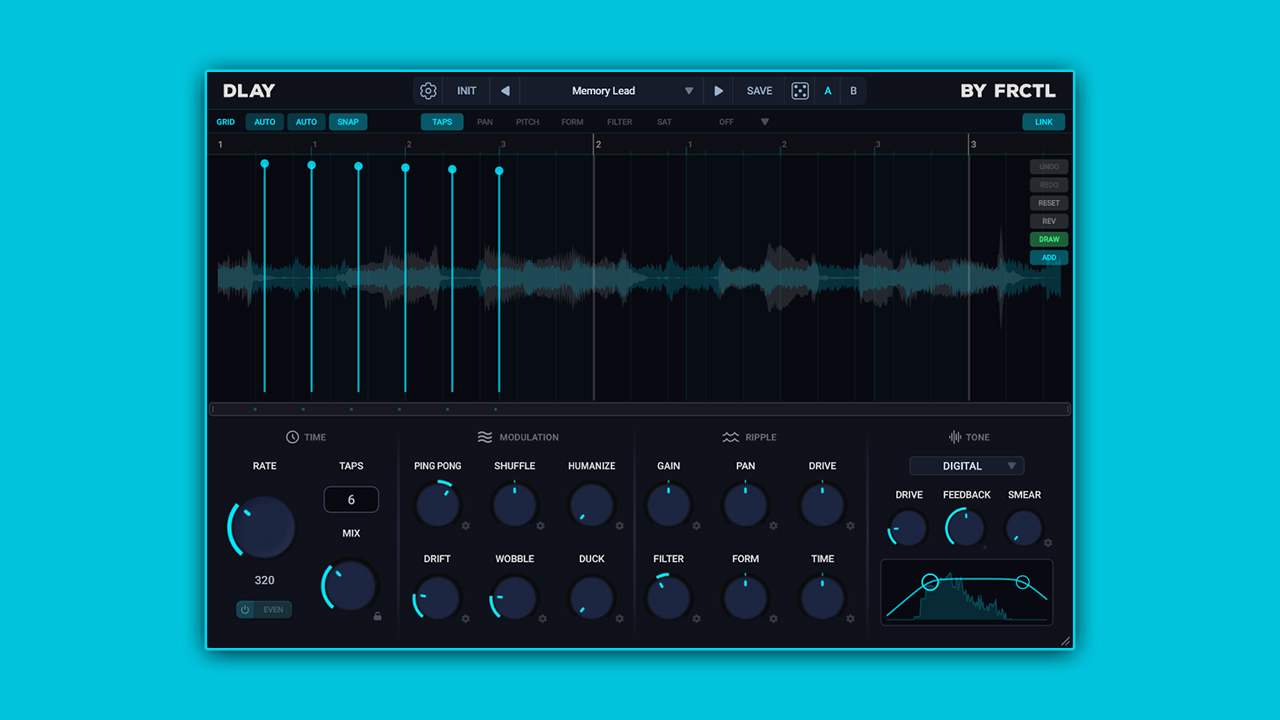Click the REV reverse button
This screenshot has width=1280, height=720.
[1049, 221]
